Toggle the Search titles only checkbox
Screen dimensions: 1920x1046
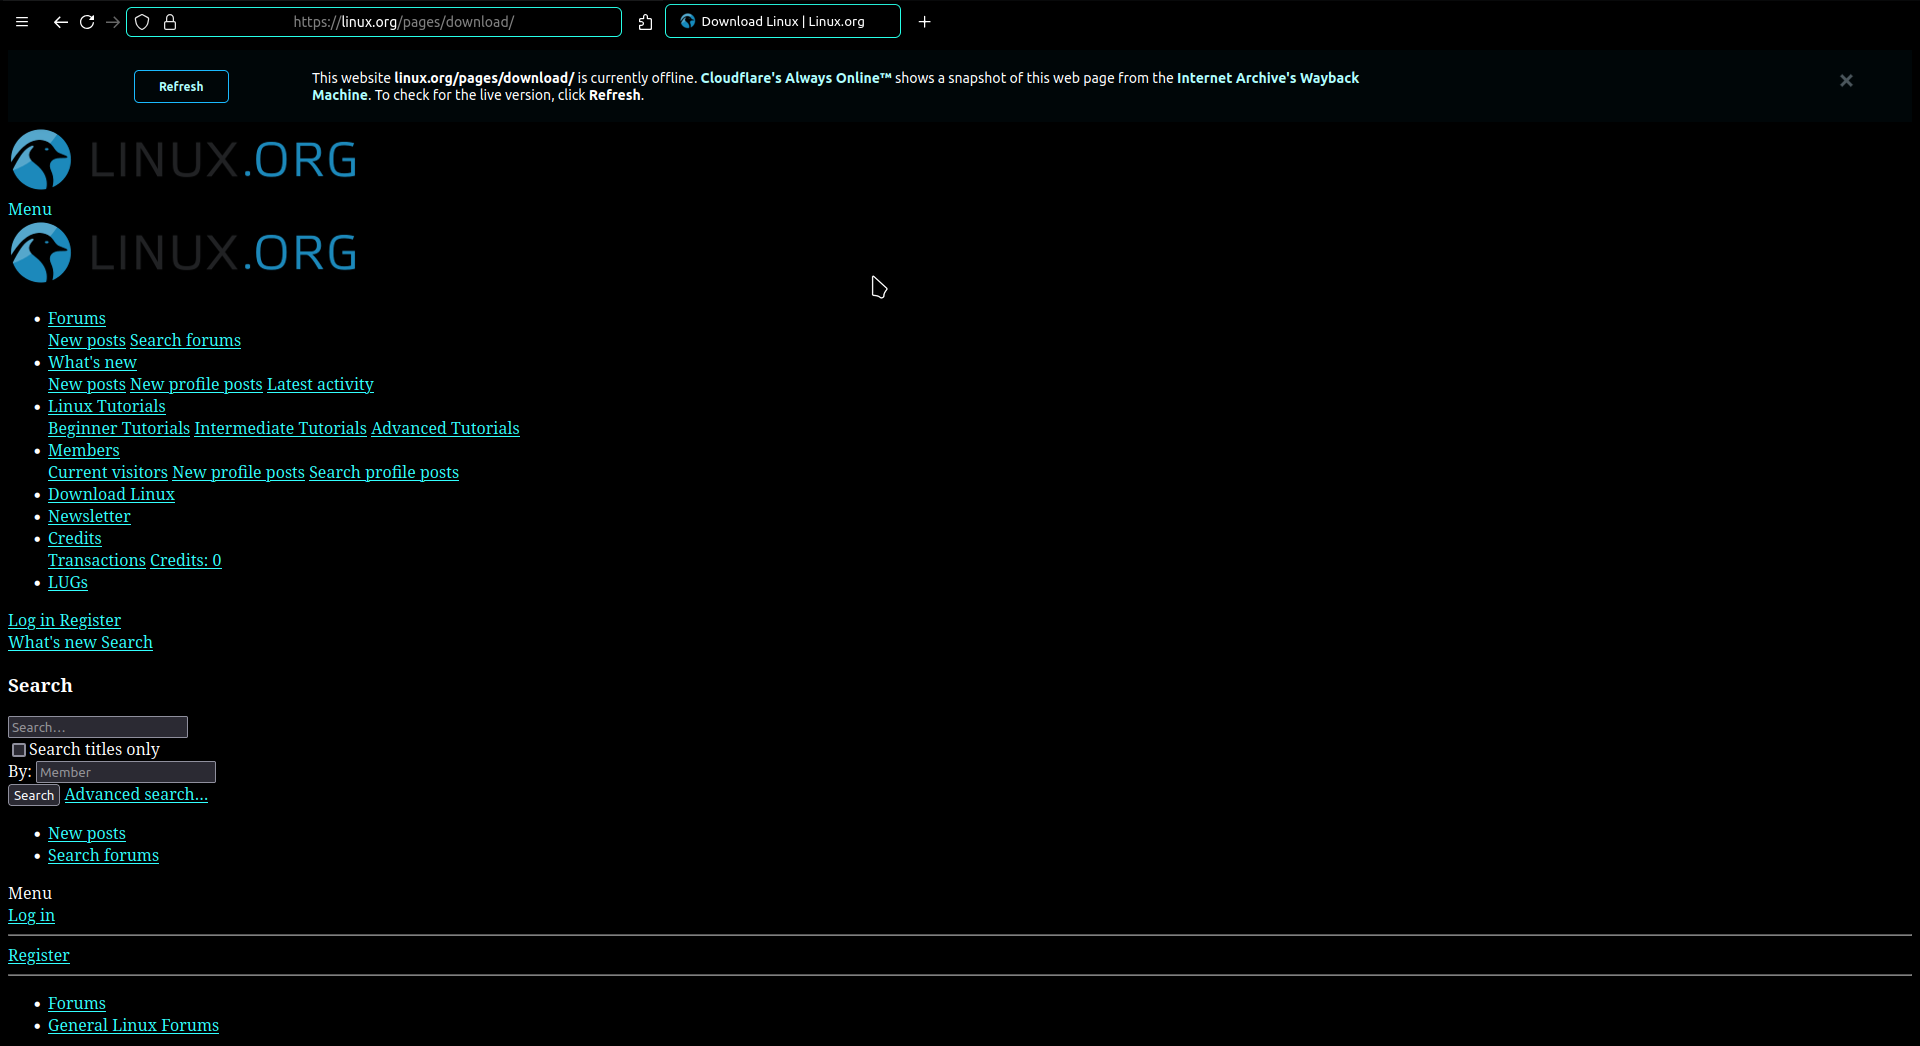pos(19,750)
